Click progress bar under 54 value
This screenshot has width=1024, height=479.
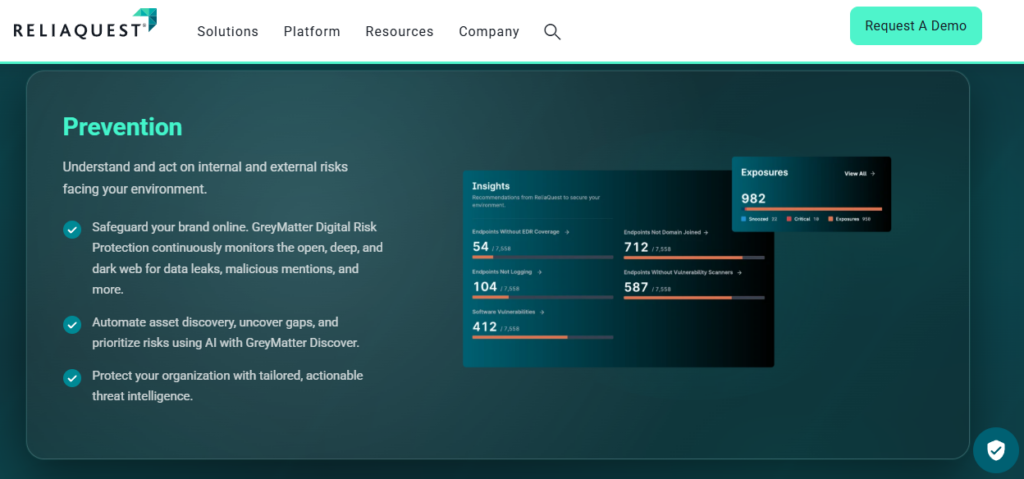pyautogui.click(x=543, y=257)
